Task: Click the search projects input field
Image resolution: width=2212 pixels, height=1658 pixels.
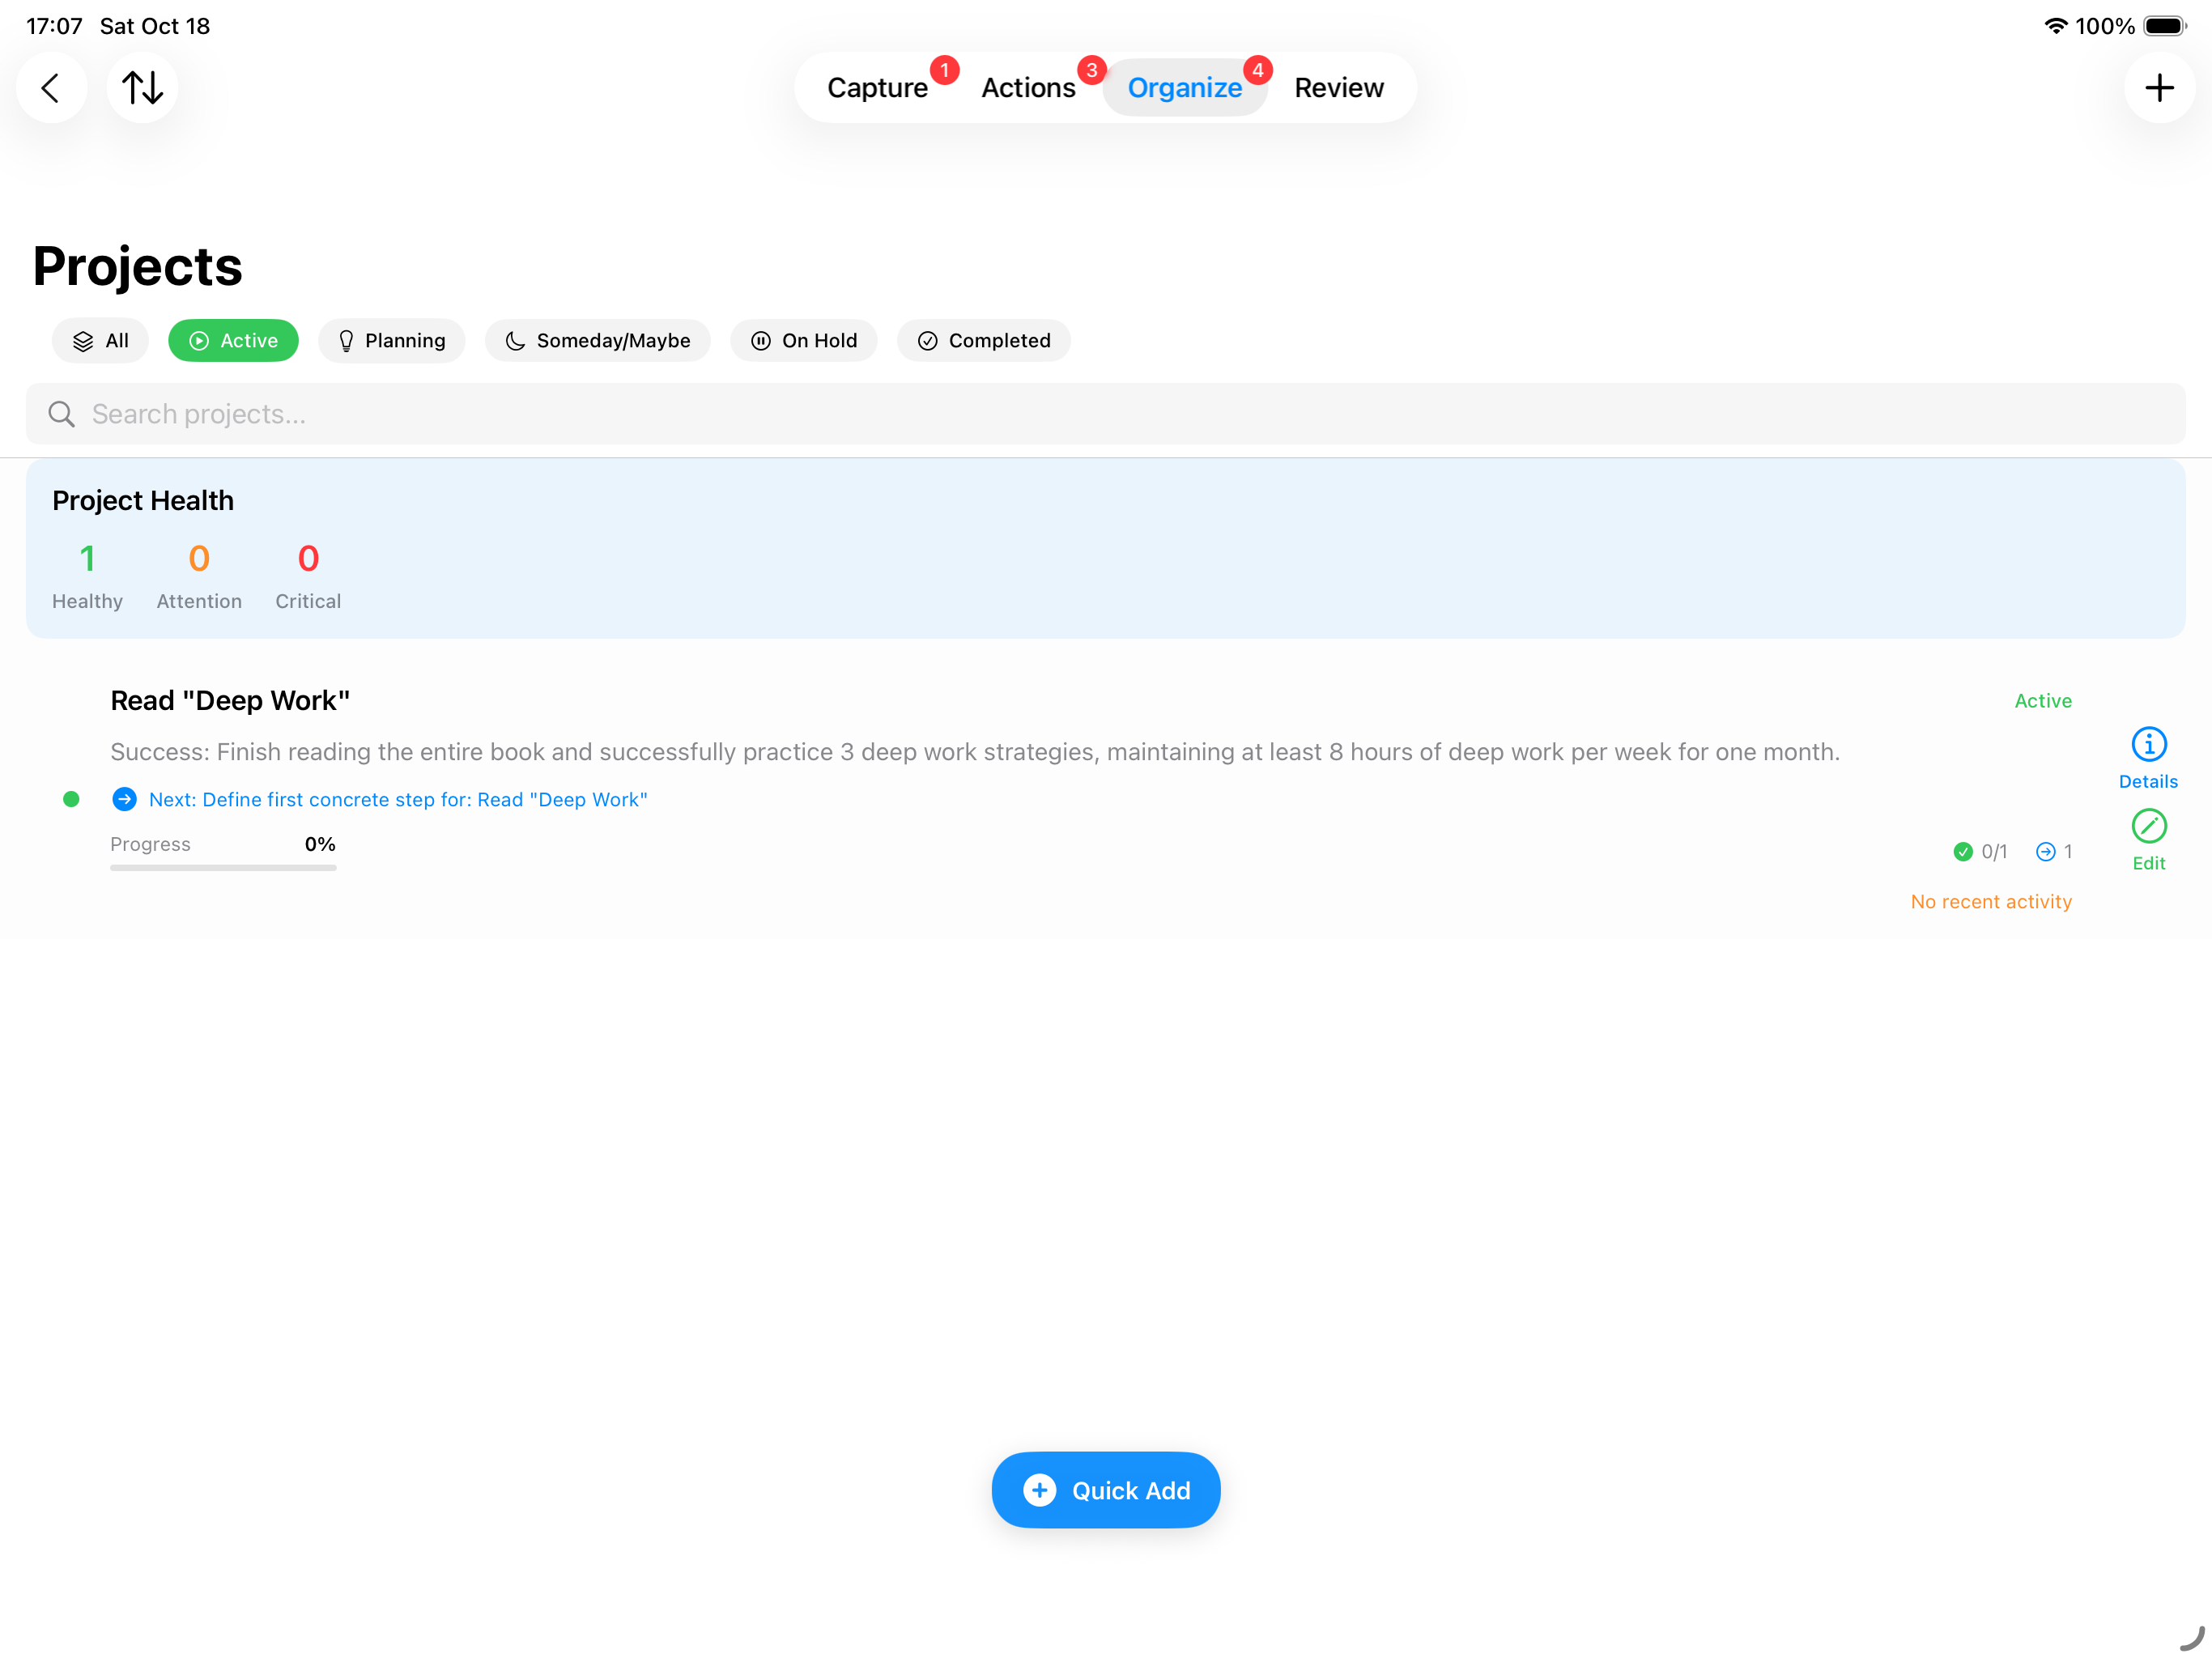Action: point(600,413)
